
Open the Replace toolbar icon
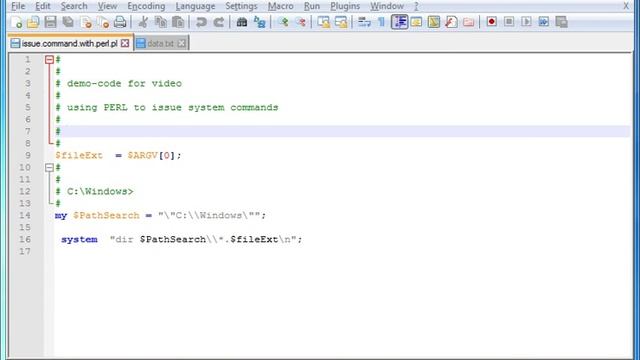click(x=259, y=22)
